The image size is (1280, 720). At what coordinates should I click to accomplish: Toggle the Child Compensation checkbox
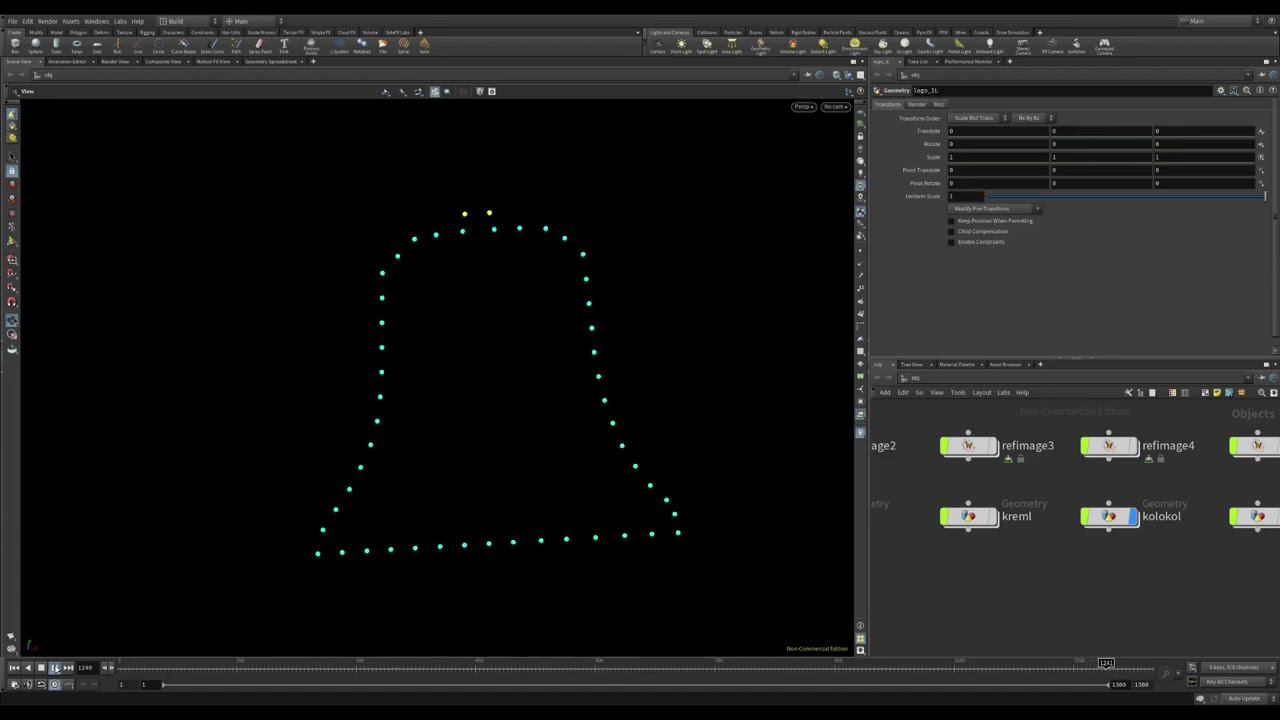pos(952,231)
